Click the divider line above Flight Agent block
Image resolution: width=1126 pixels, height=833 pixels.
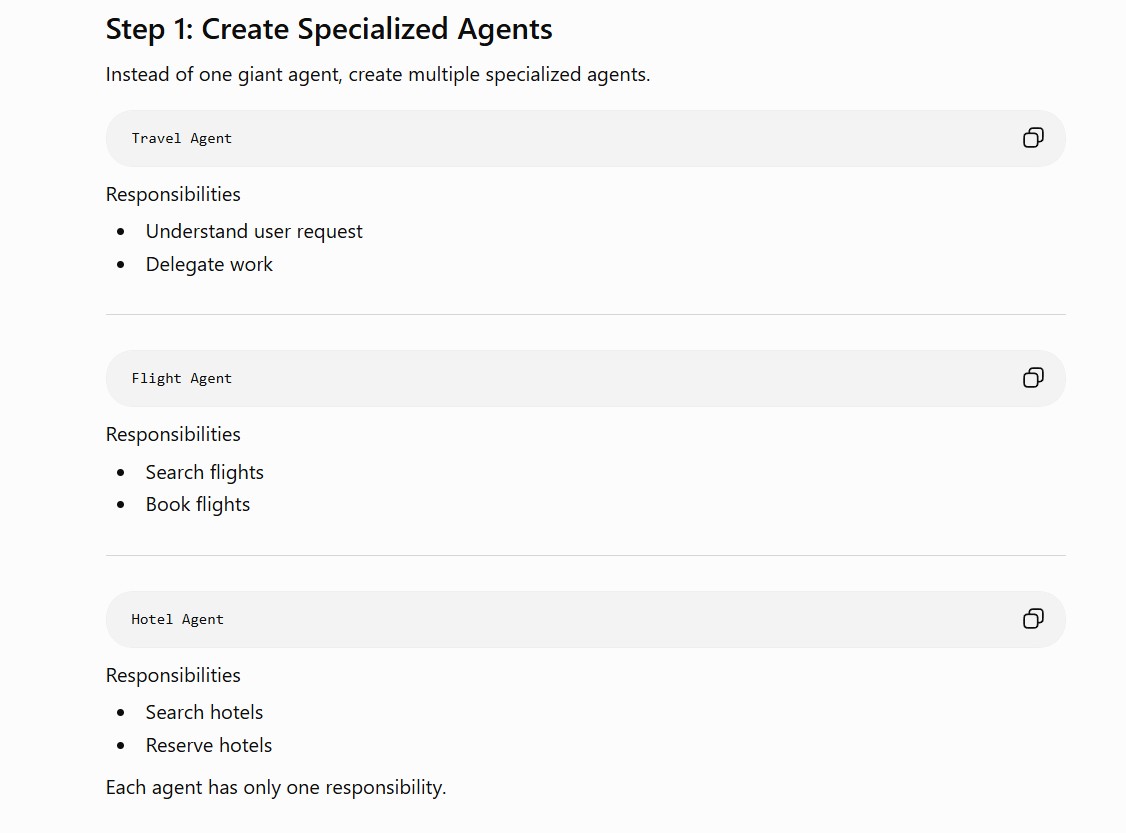(x=585, y=315)
